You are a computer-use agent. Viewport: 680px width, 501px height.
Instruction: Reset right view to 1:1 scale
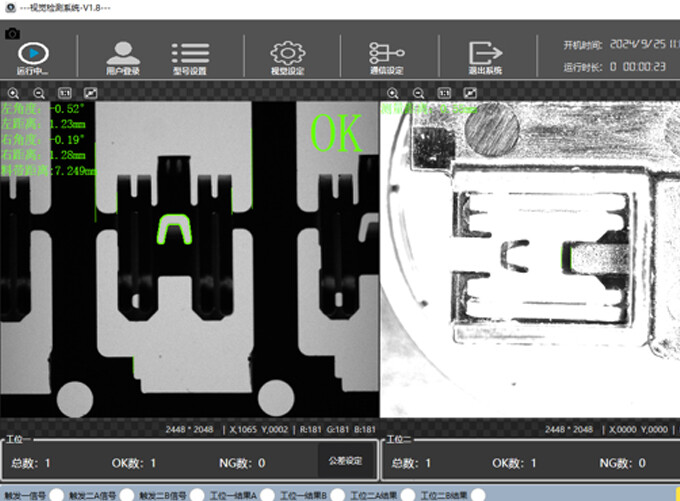tap(445, 93)
